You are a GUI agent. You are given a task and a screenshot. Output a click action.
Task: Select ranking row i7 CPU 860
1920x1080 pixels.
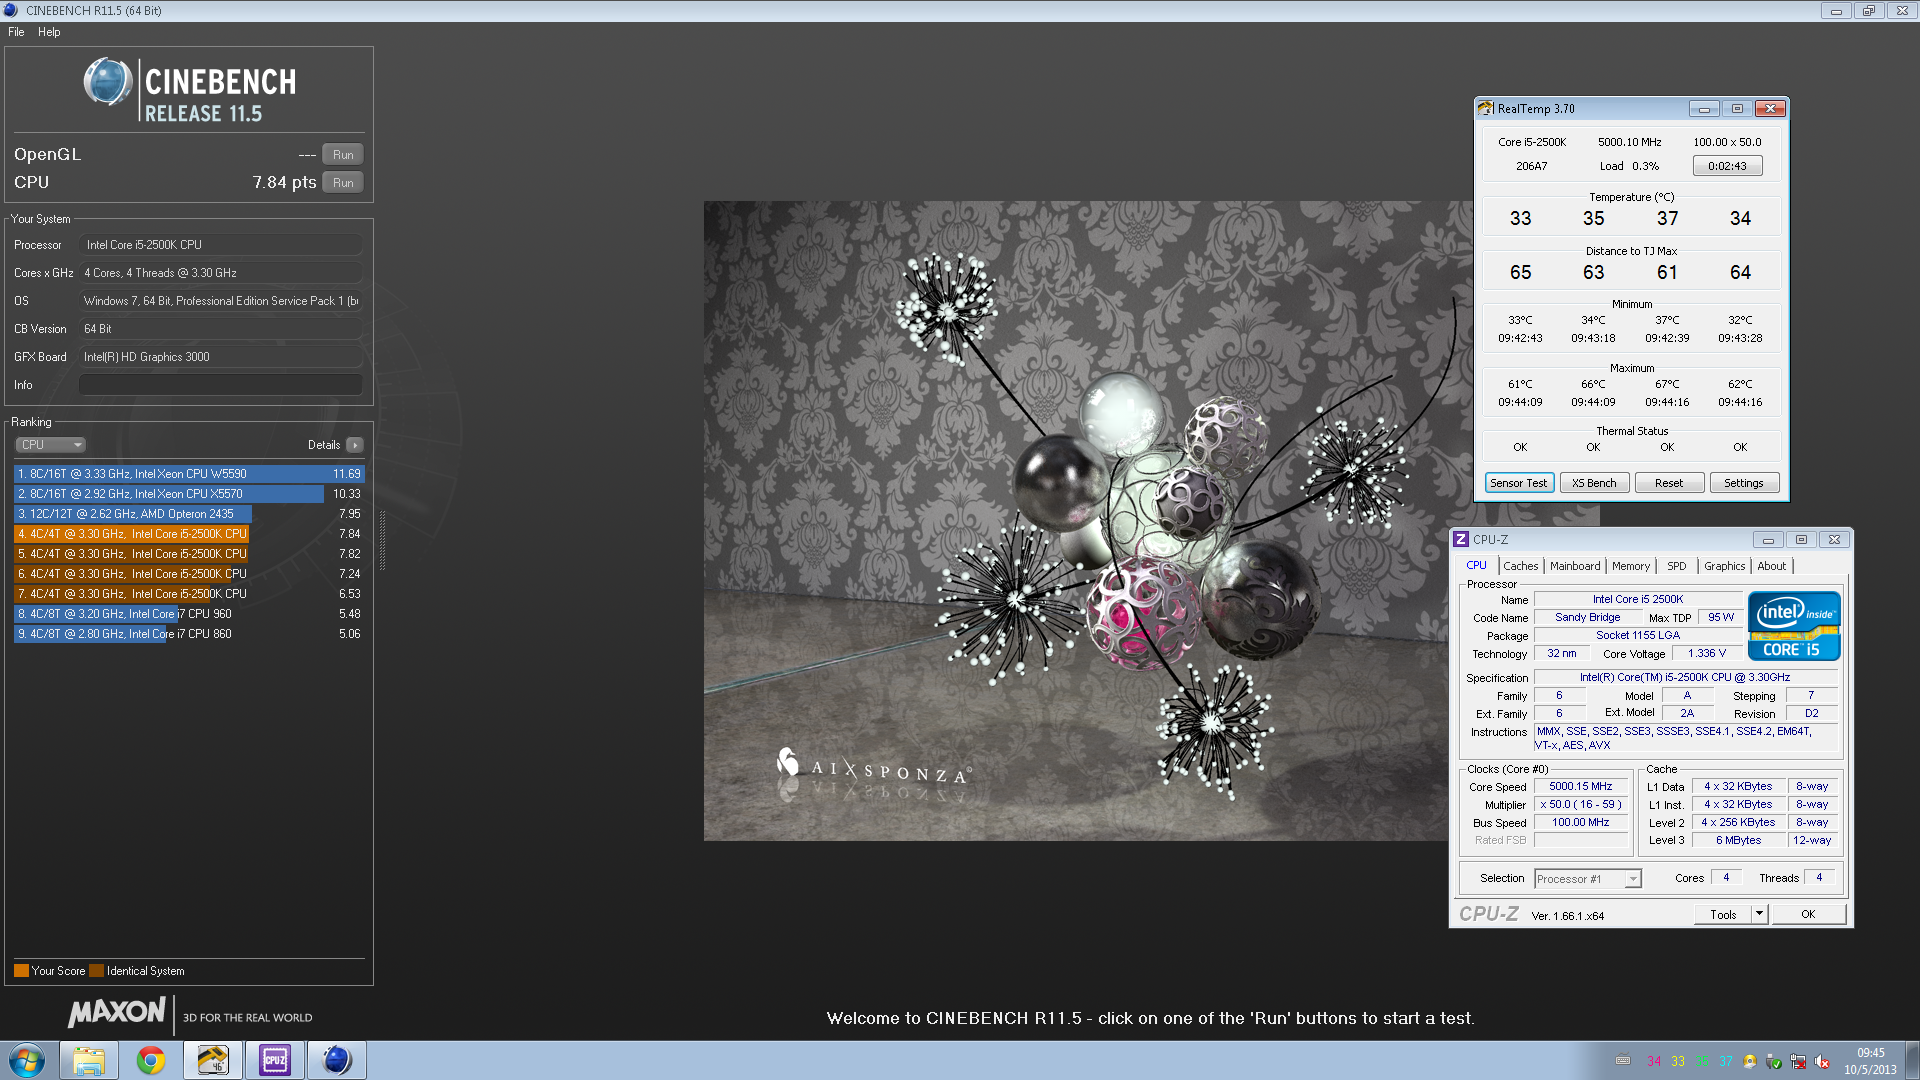click(x=189, y=634)
